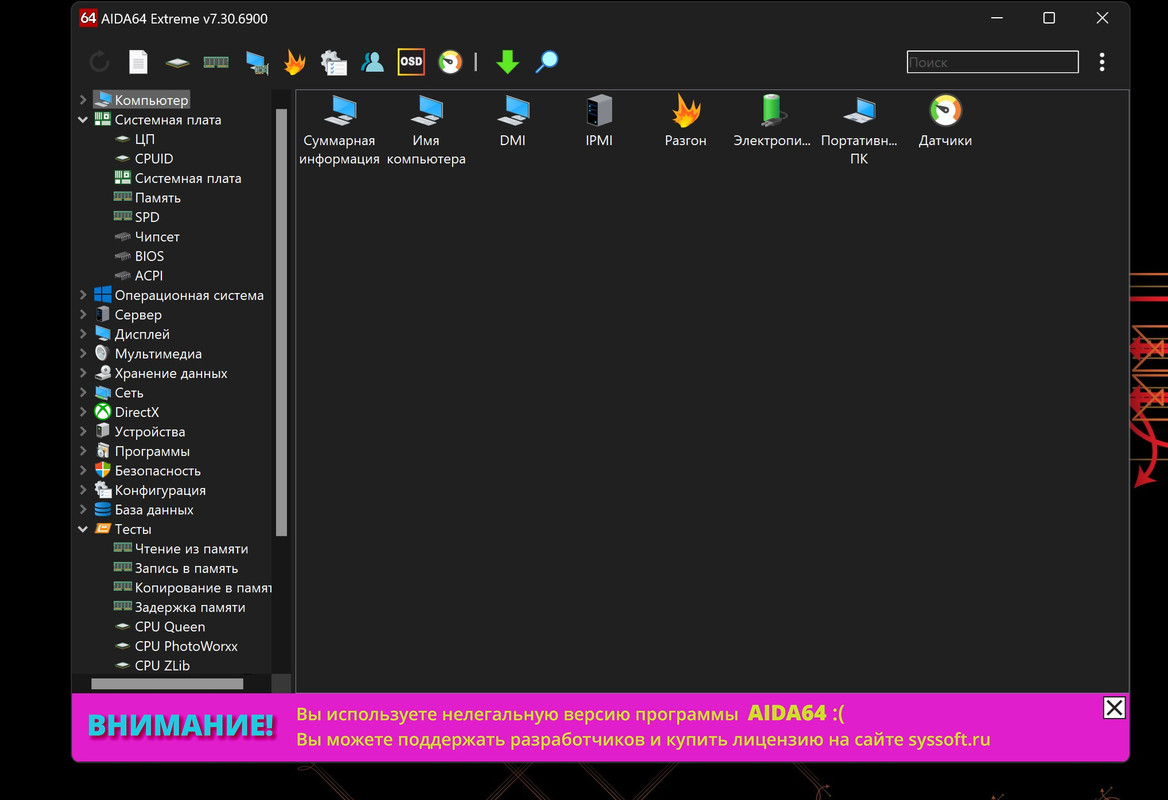The image size is (1168, 800).
Task: Open the three-dot options menu
Action: coord(1102,62)
